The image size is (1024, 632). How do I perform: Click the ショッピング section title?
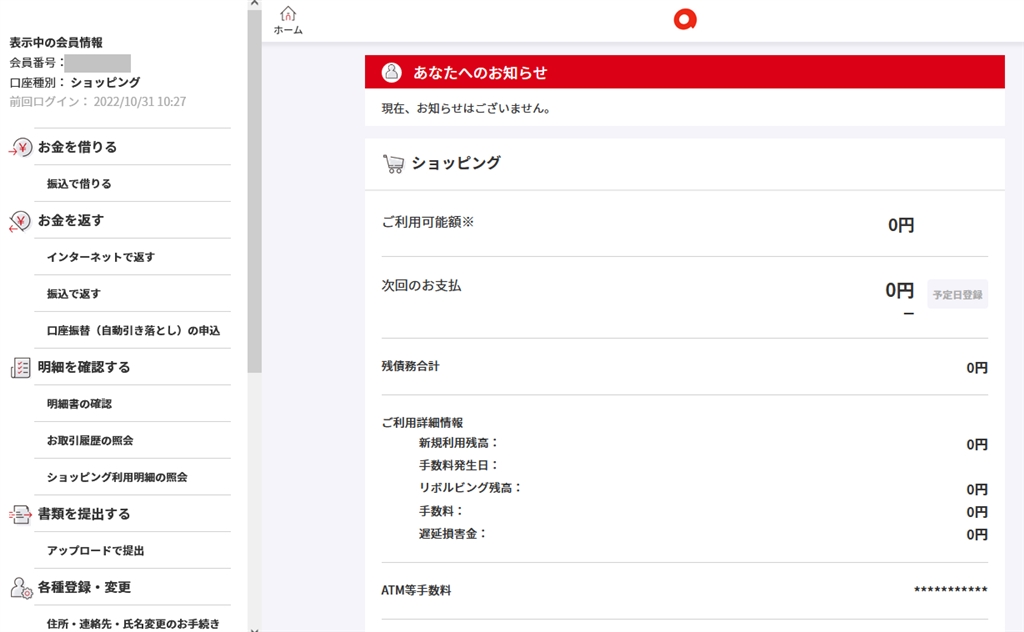tap(456, 163)
